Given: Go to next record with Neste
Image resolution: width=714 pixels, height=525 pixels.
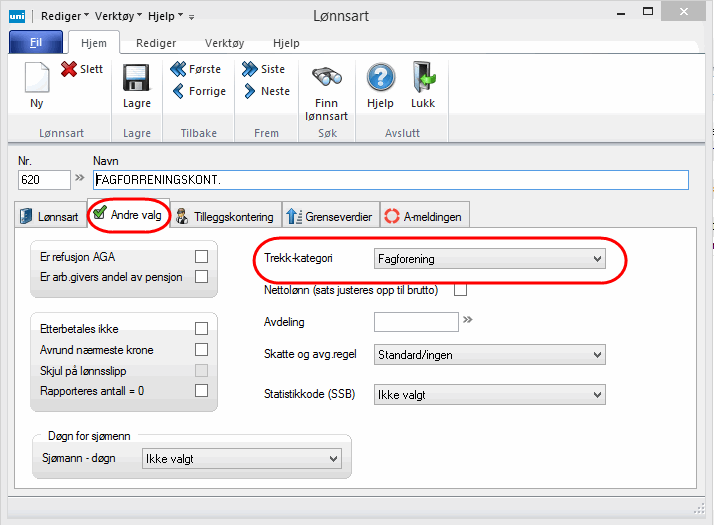Looking at the screenshot, I should point(263,91).
